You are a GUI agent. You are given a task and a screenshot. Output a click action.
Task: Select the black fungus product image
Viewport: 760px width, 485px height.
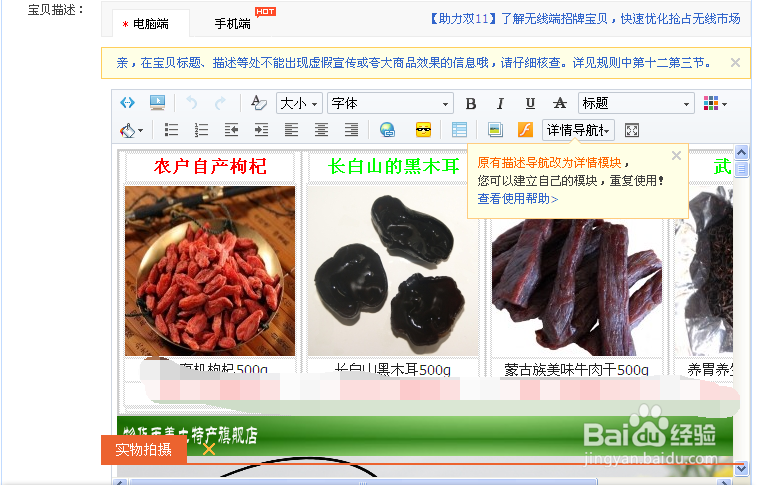coord(393,271)
